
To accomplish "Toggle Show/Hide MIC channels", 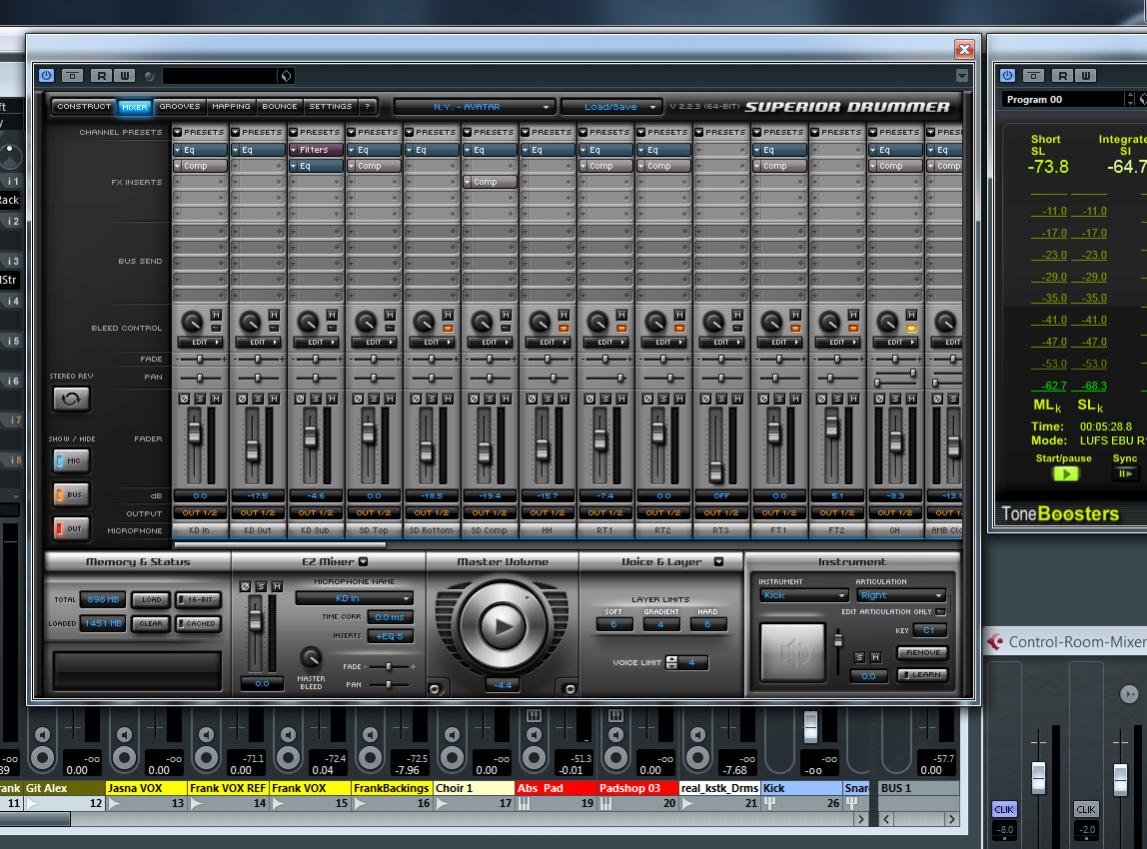I will tap(71, 461).
